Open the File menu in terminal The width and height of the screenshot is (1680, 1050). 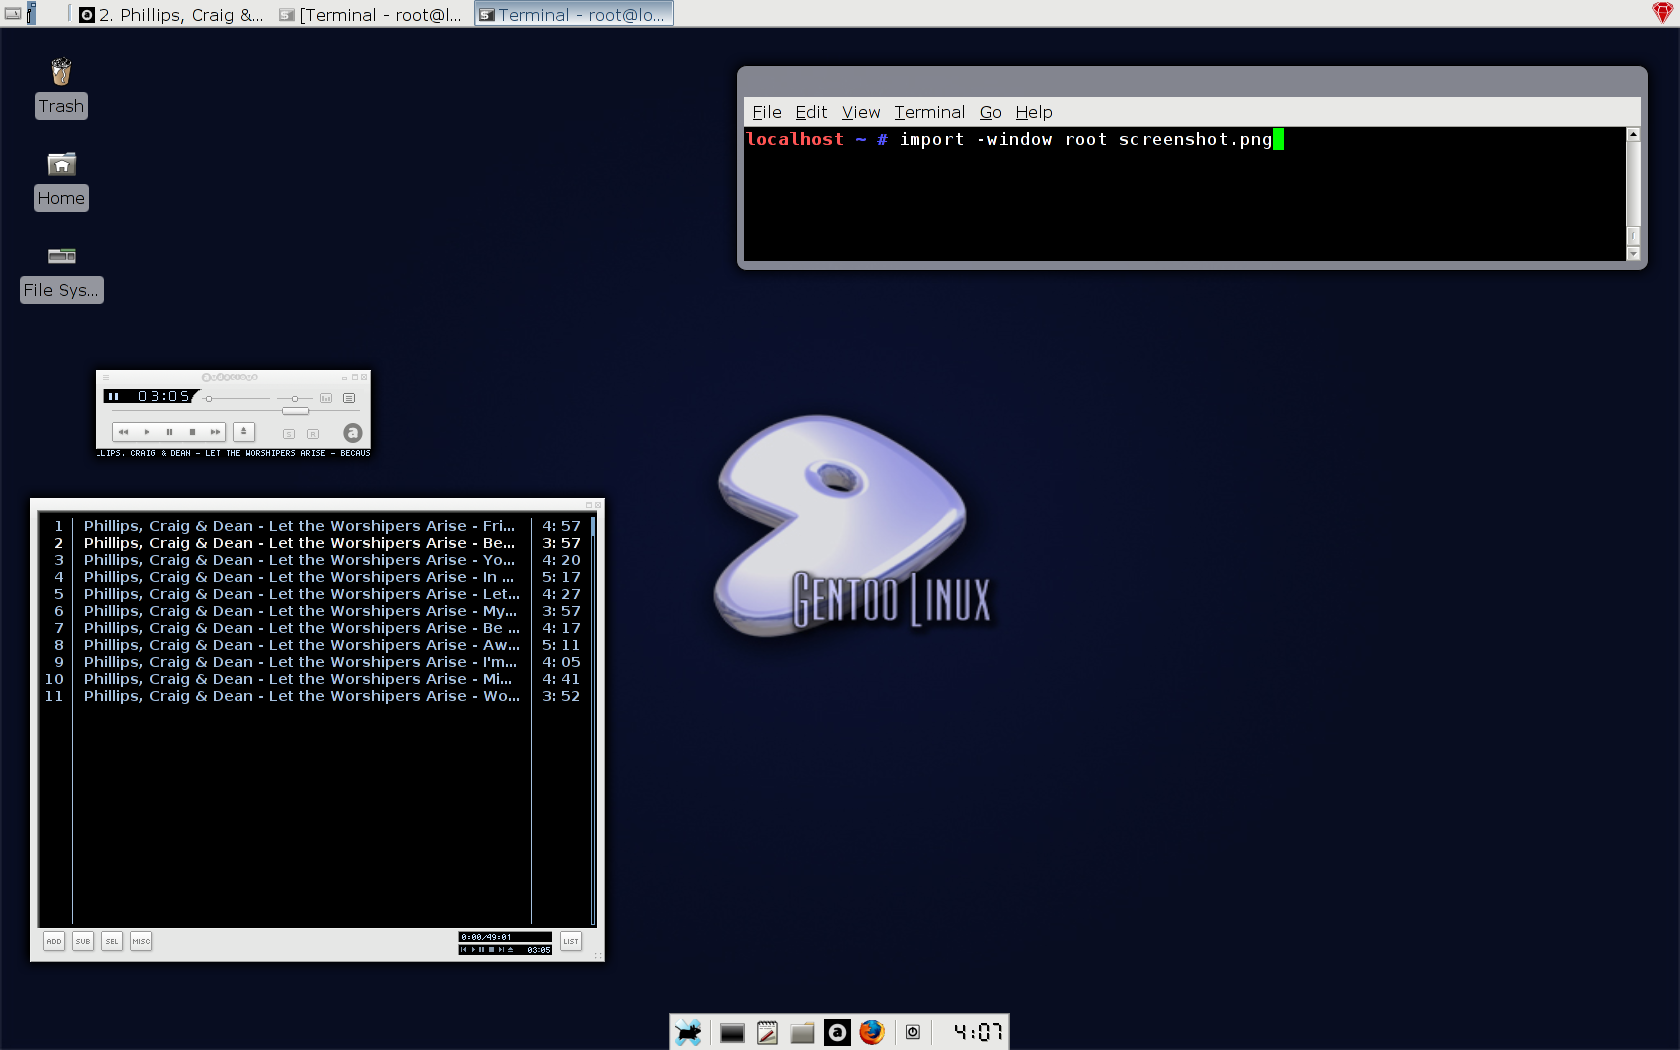click(767, 112)
